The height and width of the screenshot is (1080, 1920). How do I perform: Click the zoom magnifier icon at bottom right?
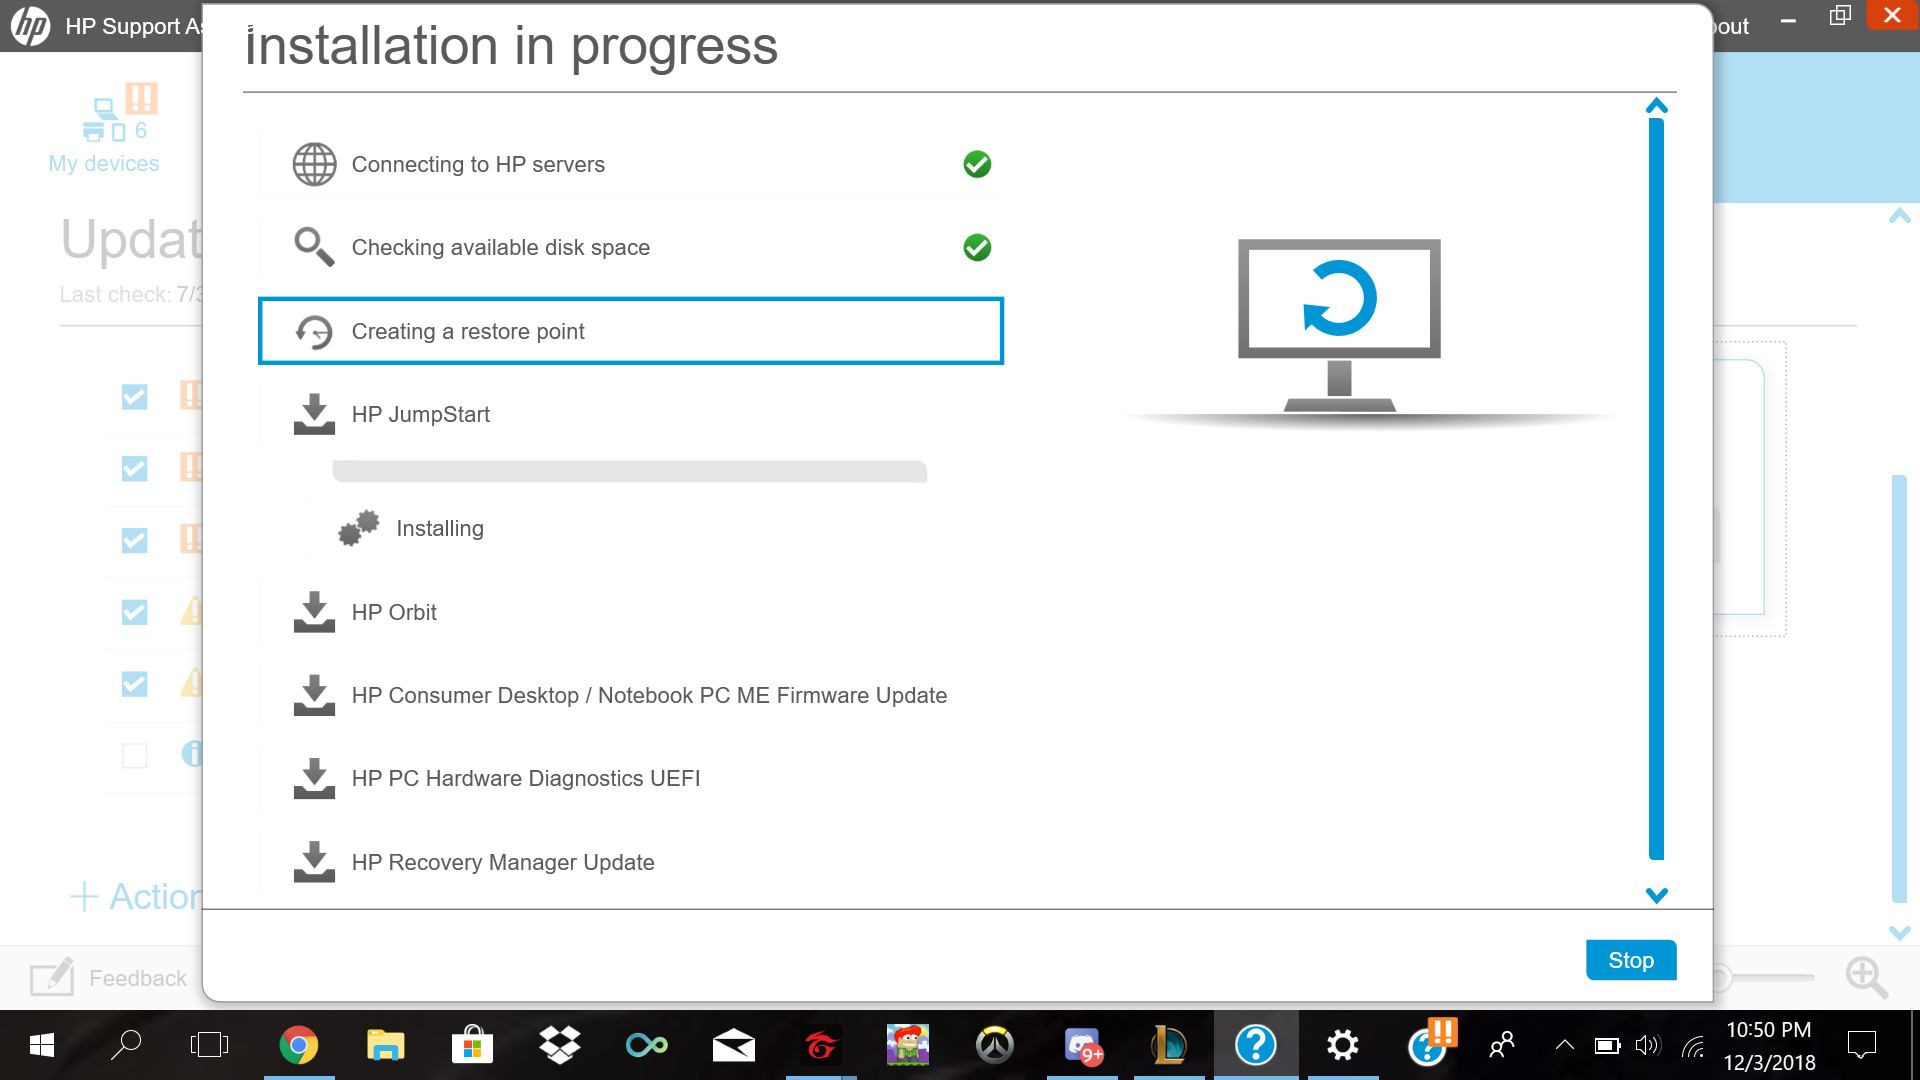click(x=1866, y=977)
